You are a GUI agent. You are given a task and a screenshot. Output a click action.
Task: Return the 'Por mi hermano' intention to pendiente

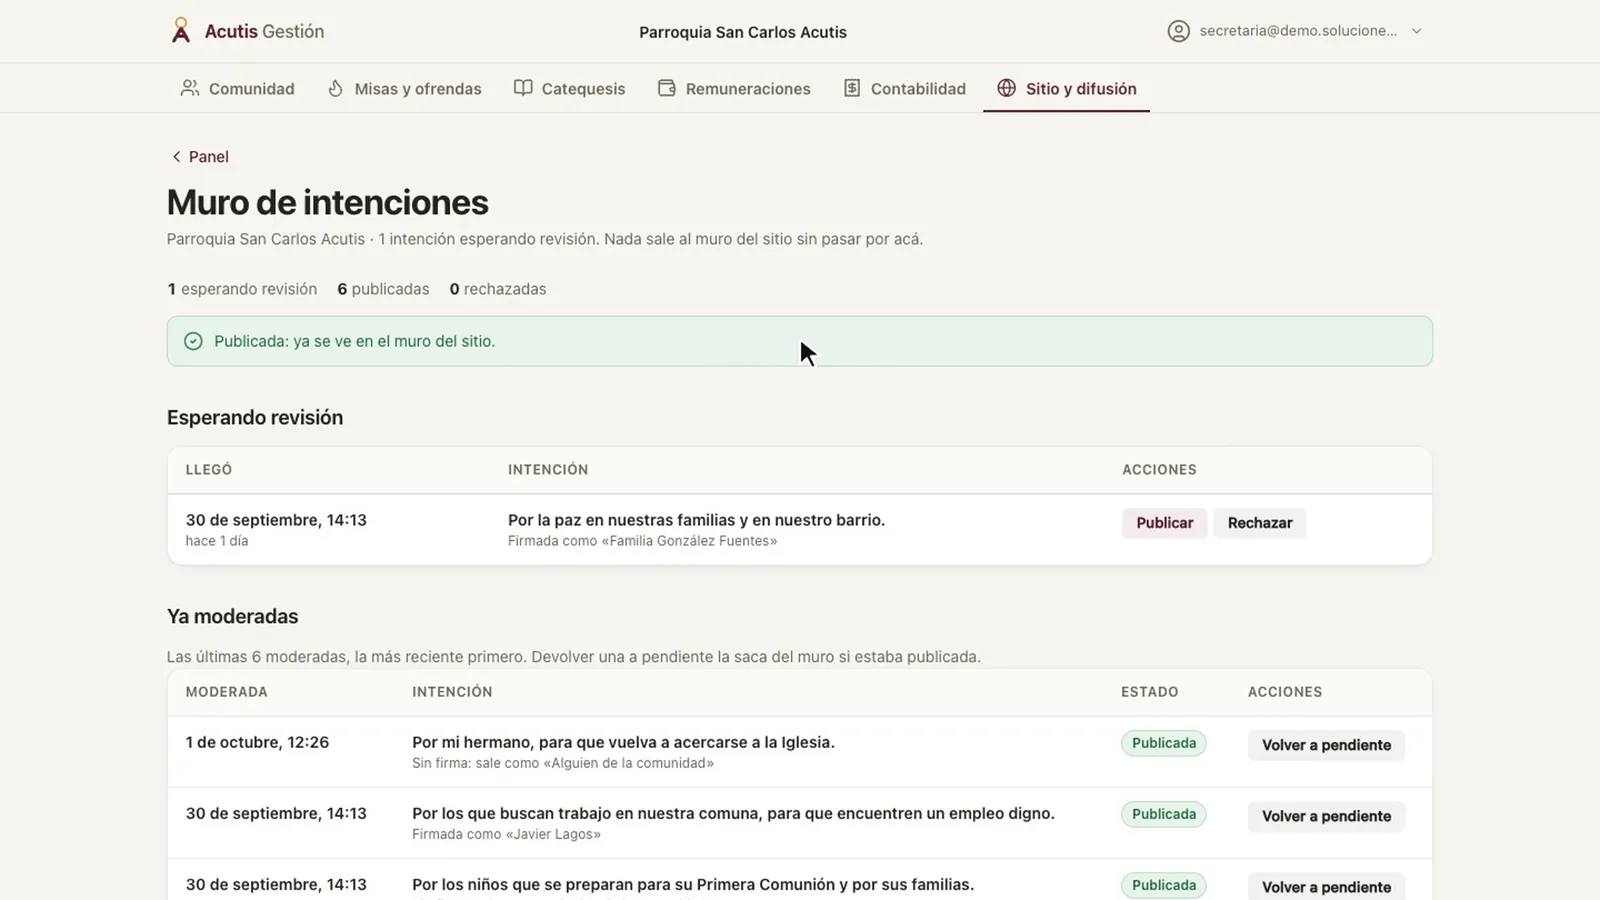tap(1326, 745)
